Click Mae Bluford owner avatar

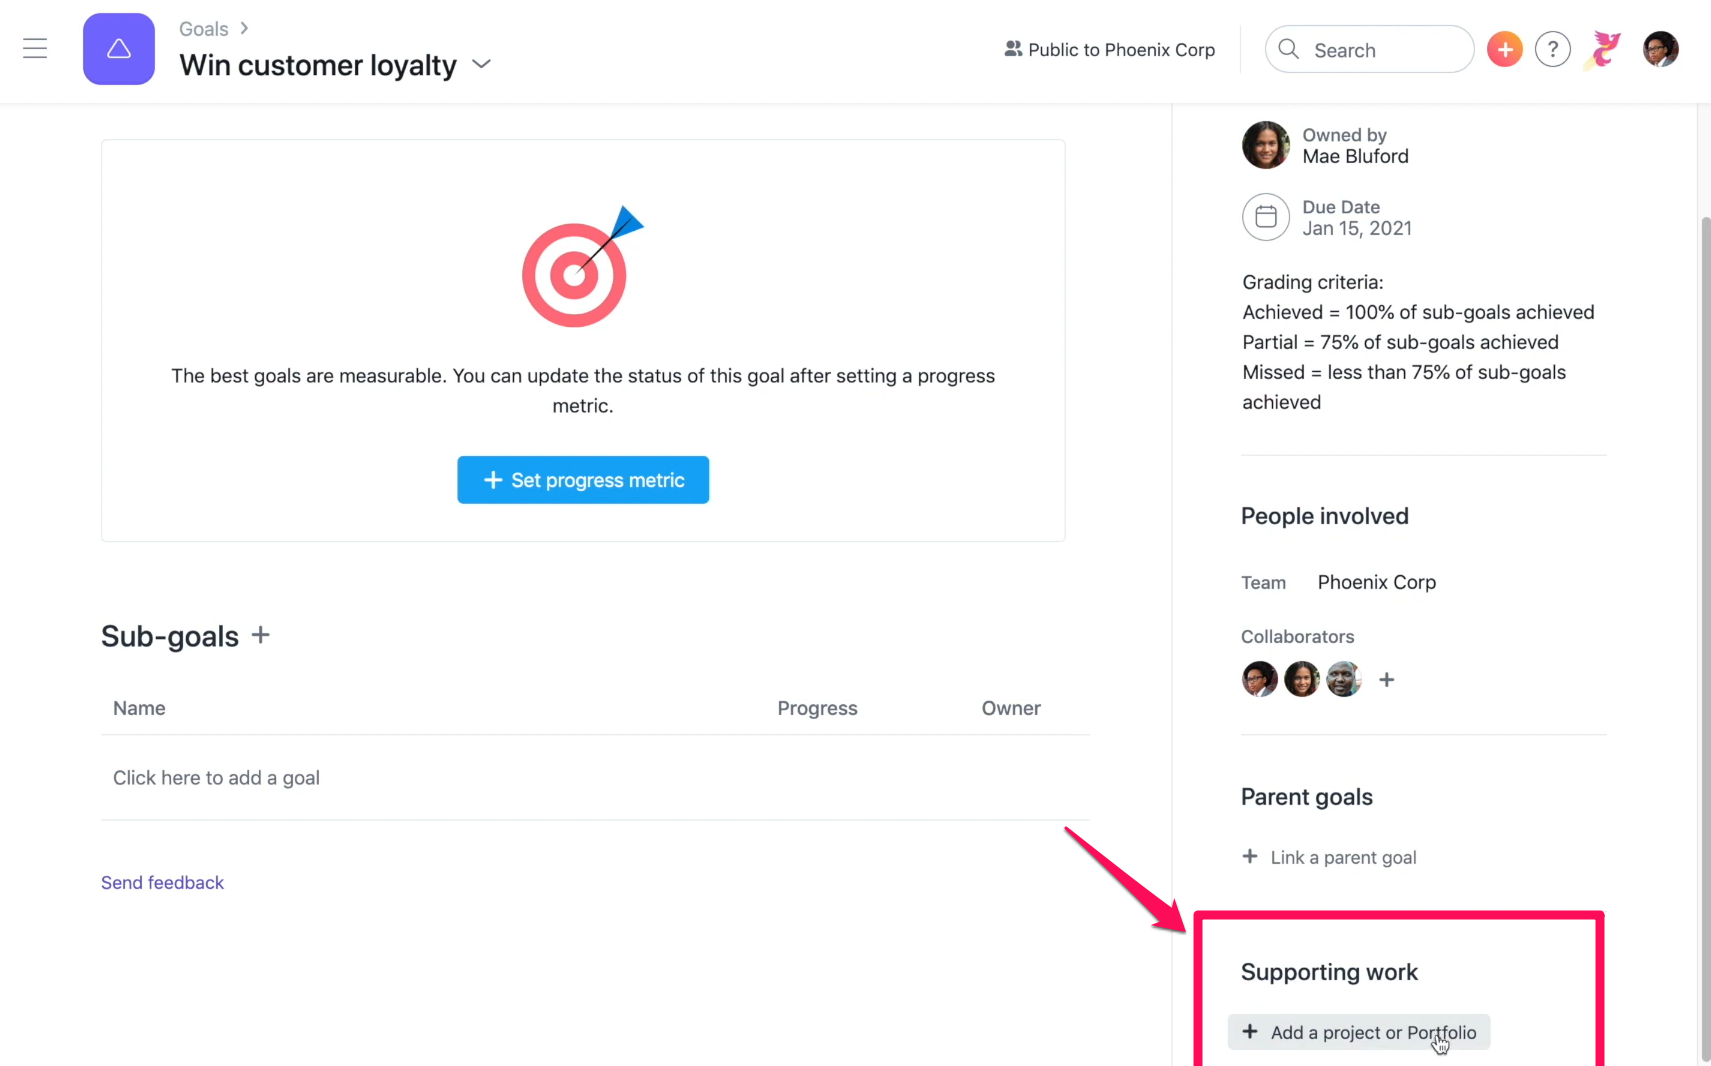[x=1266, y=145]
